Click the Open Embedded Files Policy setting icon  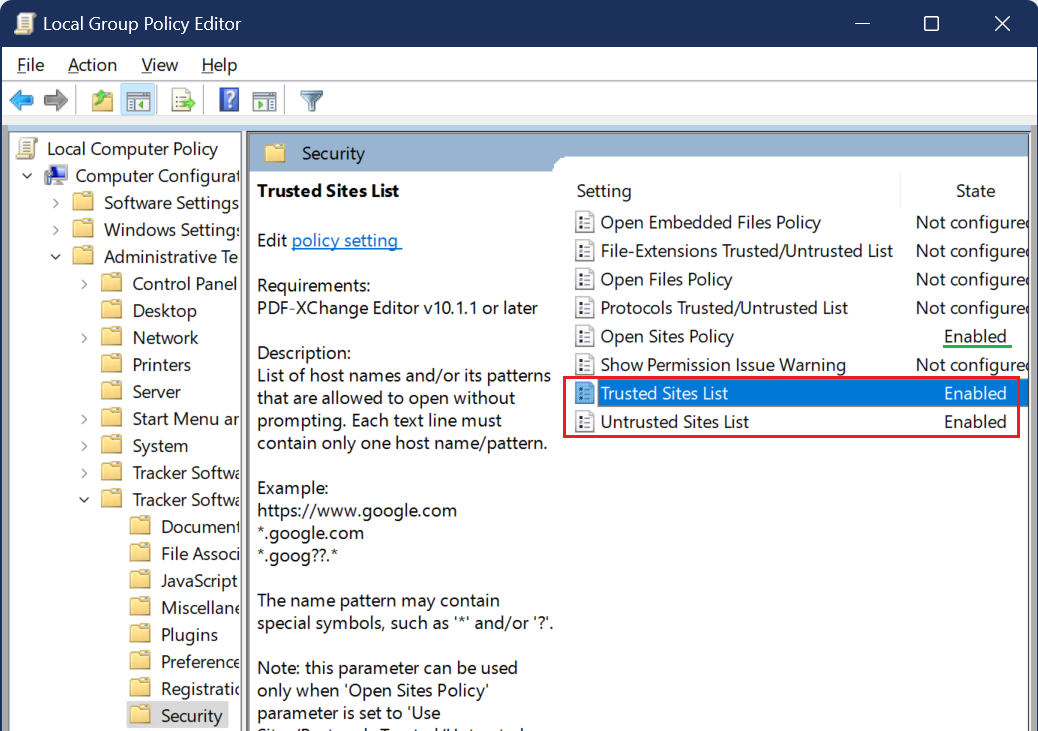click(584, 222)
